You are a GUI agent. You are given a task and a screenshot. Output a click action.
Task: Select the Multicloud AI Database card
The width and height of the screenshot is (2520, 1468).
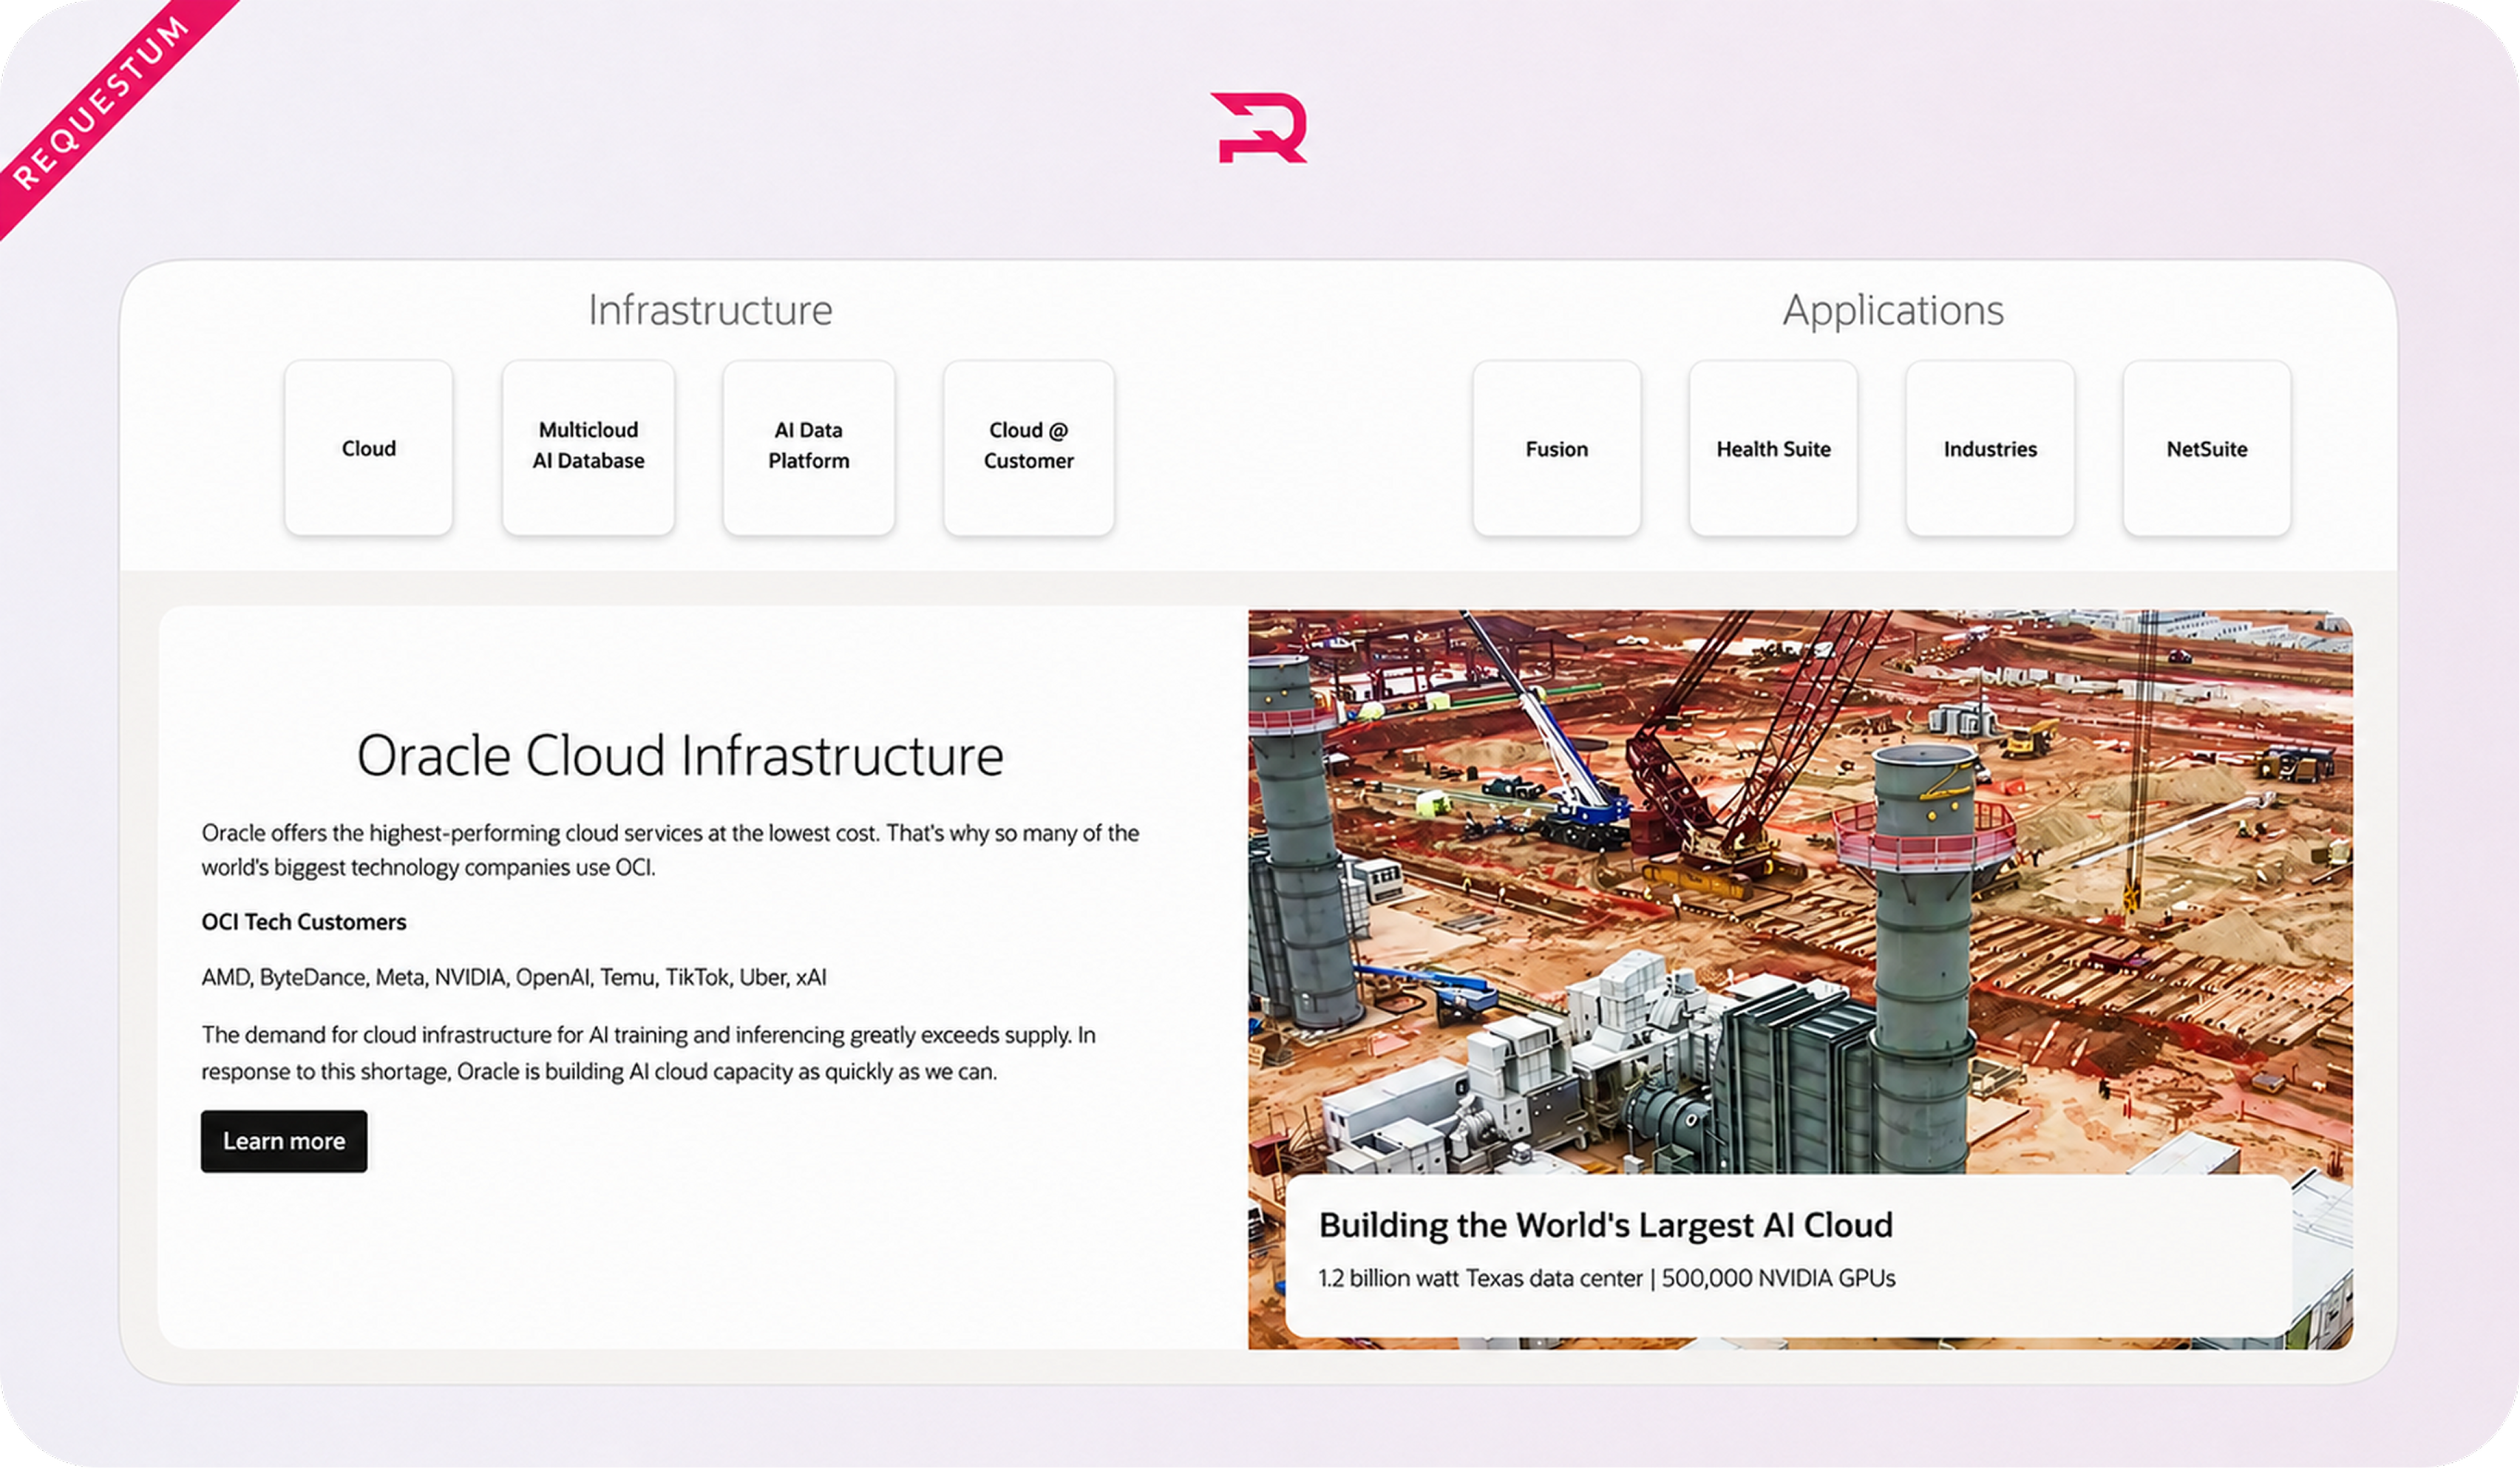[588, 448]
